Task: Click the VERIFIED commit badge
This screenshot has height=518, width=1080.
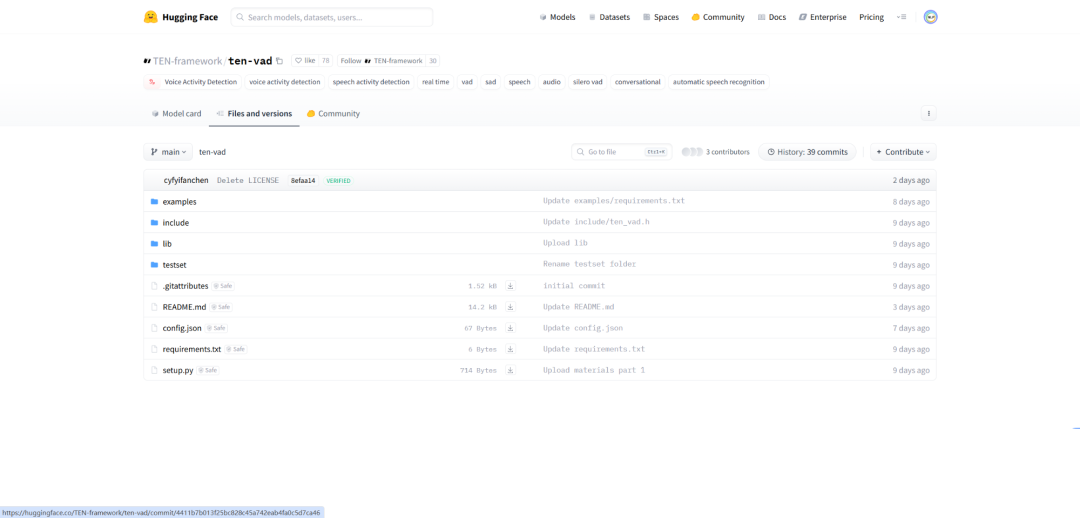Action: coord(338,180)
